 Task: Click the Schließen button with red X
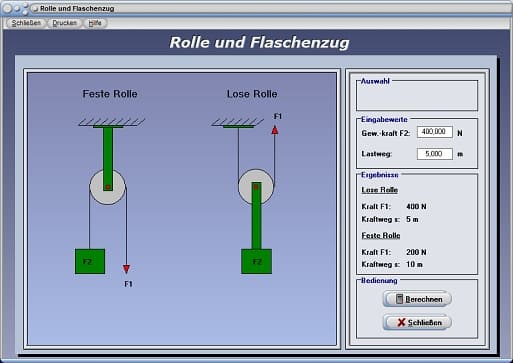(x=417, y=322)
